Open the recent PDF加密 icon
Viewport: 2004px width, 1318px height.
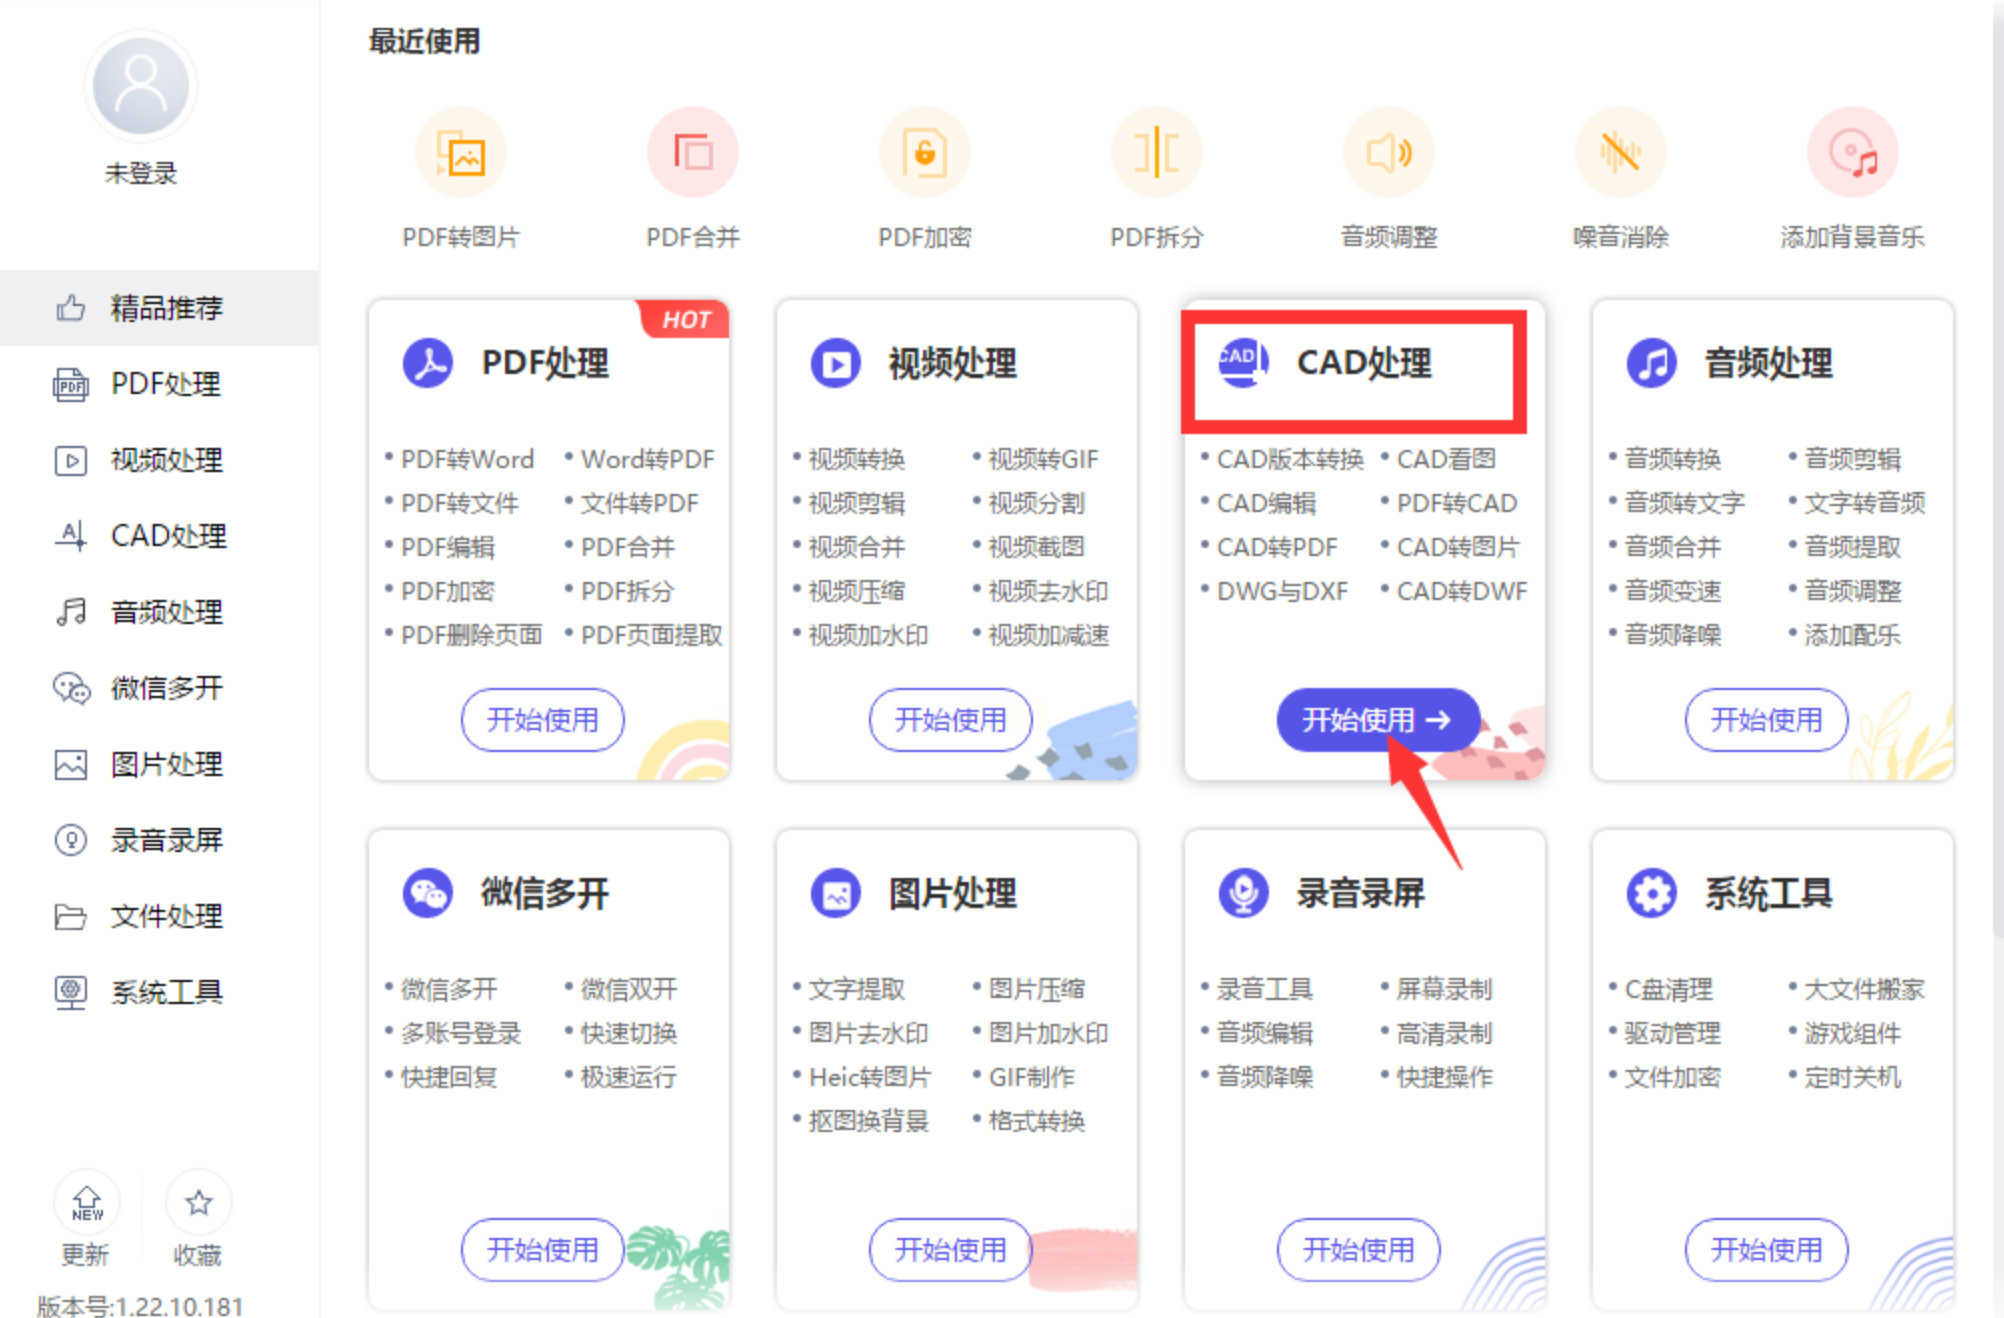(x=925, y=153)
